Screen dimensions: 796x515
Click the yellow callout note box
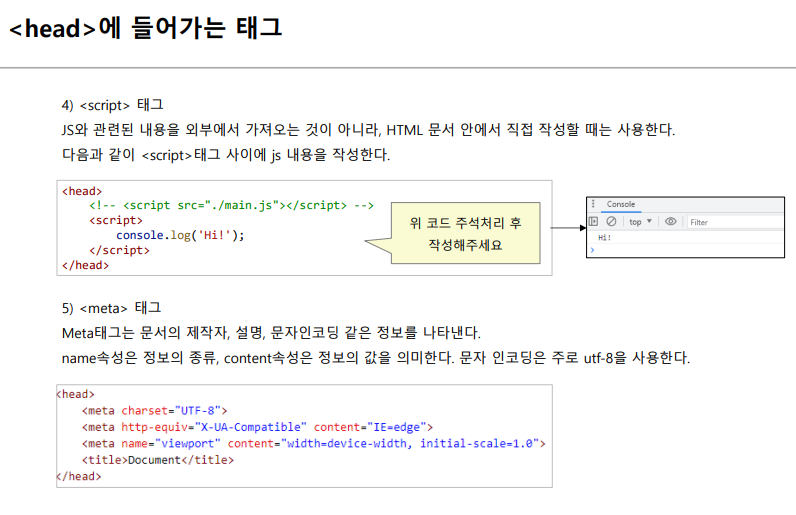(466, 233)
